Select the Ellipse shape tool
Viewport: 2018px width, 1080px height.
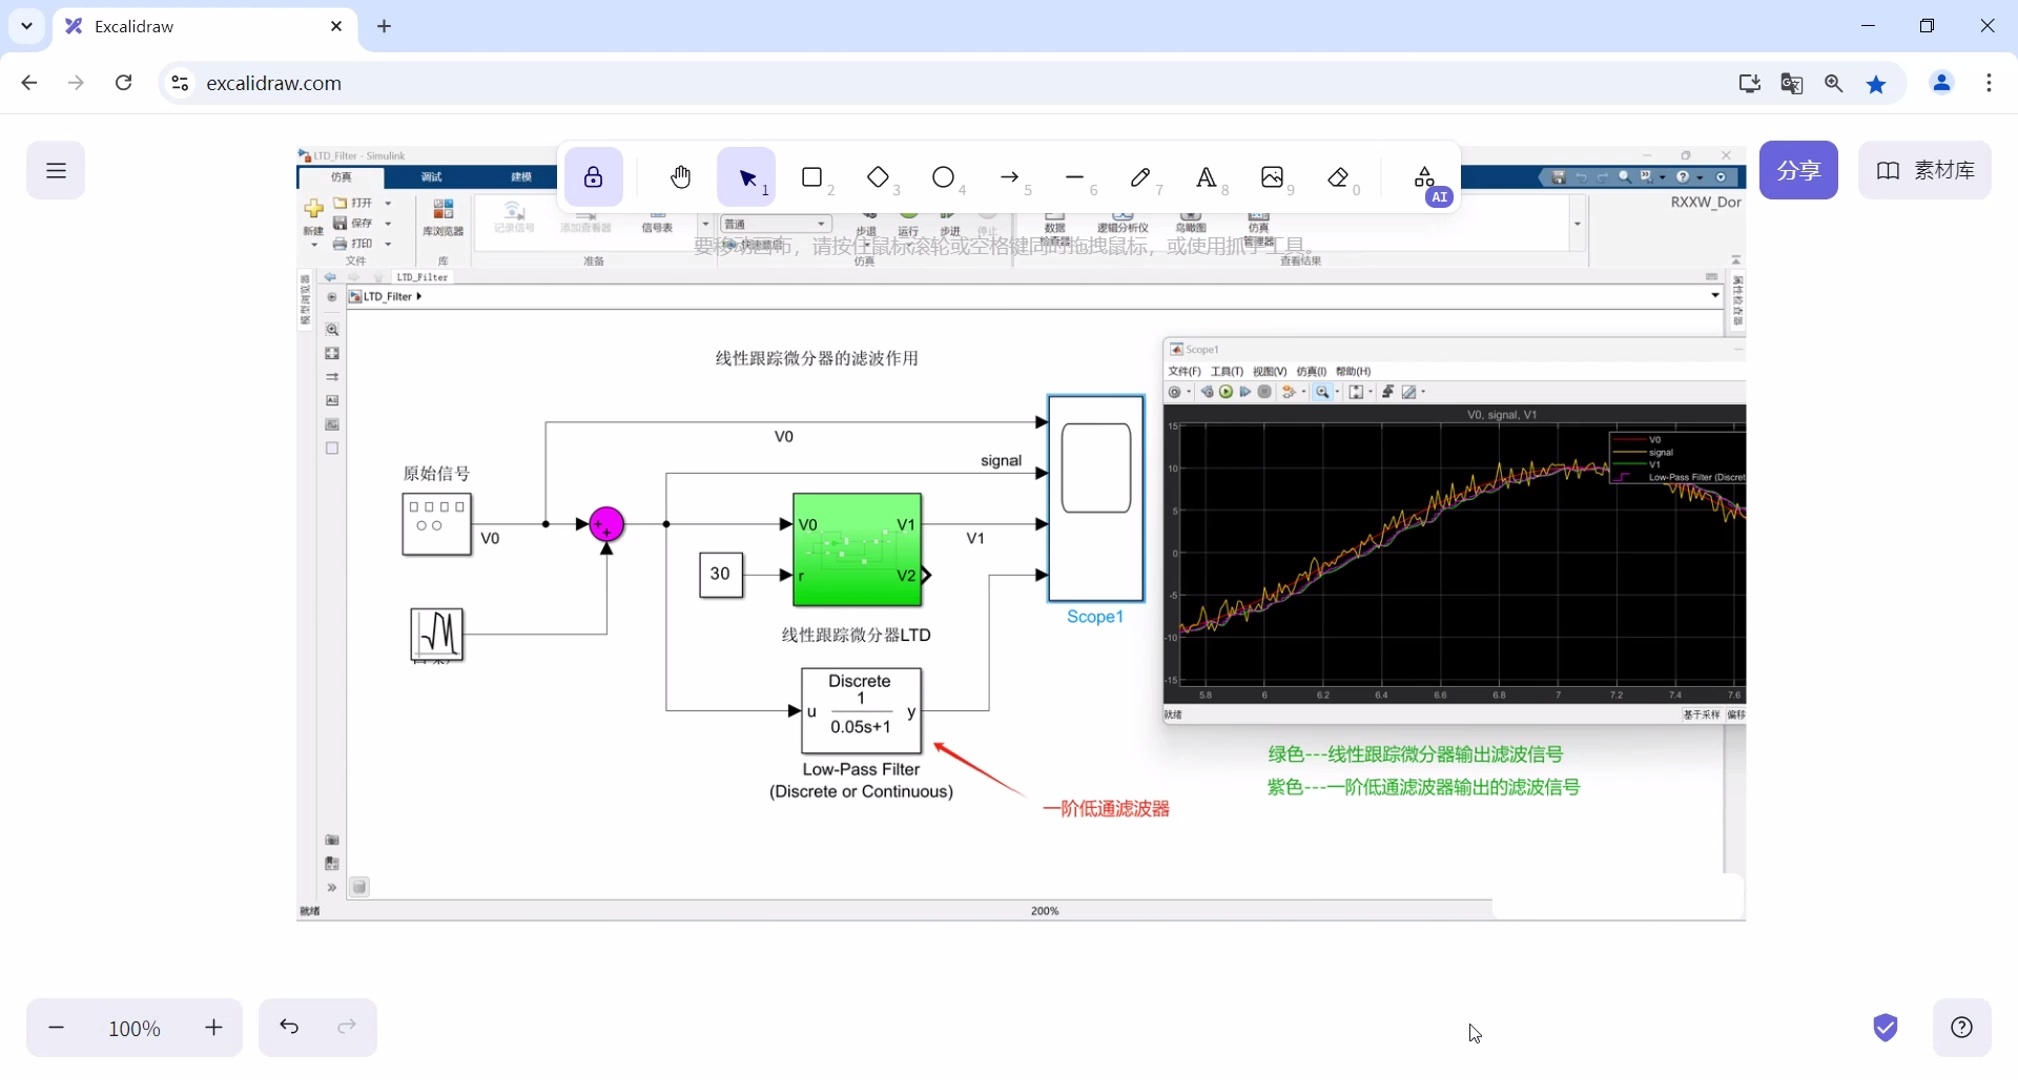point(943,178)
